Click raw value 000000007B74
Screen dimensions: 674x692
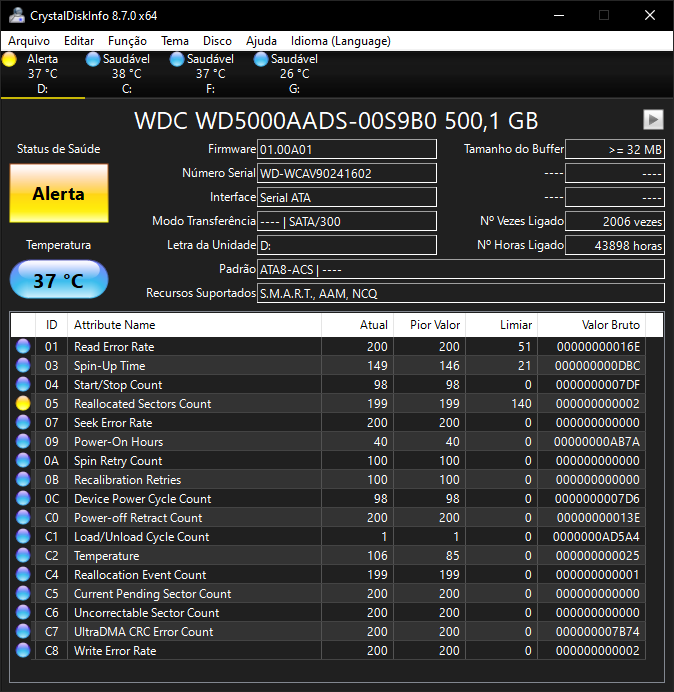[x=597, y=632]
